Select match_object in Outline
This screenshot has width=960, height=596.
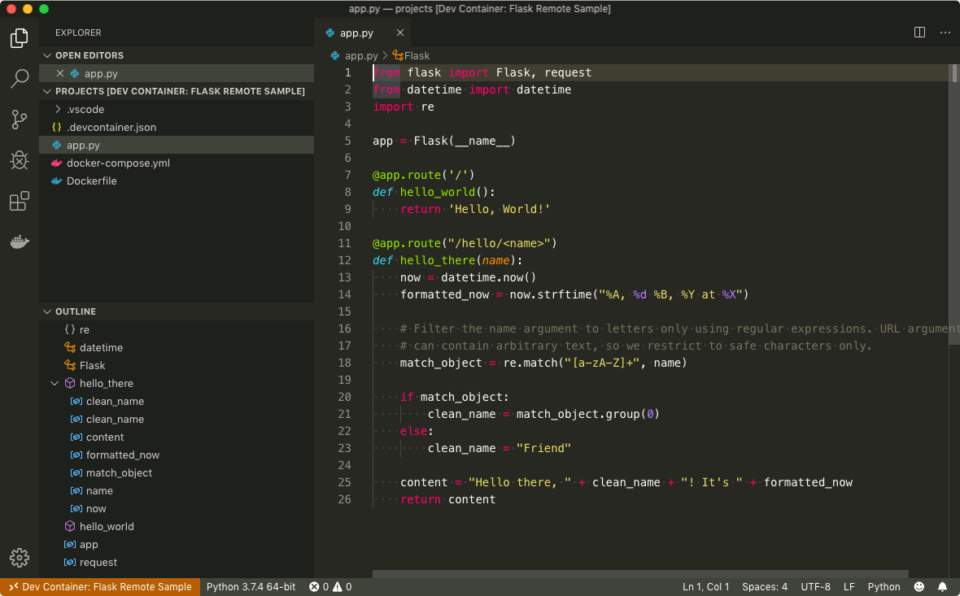pyautogui.click(x=176, y=473)
